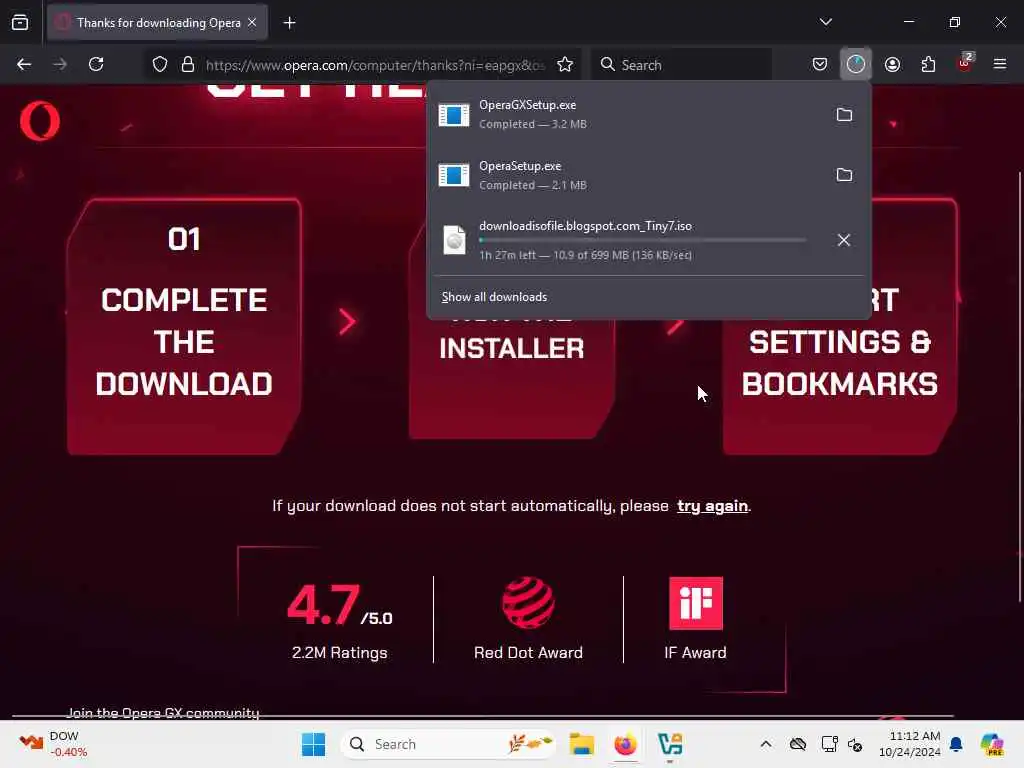The height and width of the screenshot is (768, 1024).
Task: Bookmark this page with the star icon
Action: point(565,65)
